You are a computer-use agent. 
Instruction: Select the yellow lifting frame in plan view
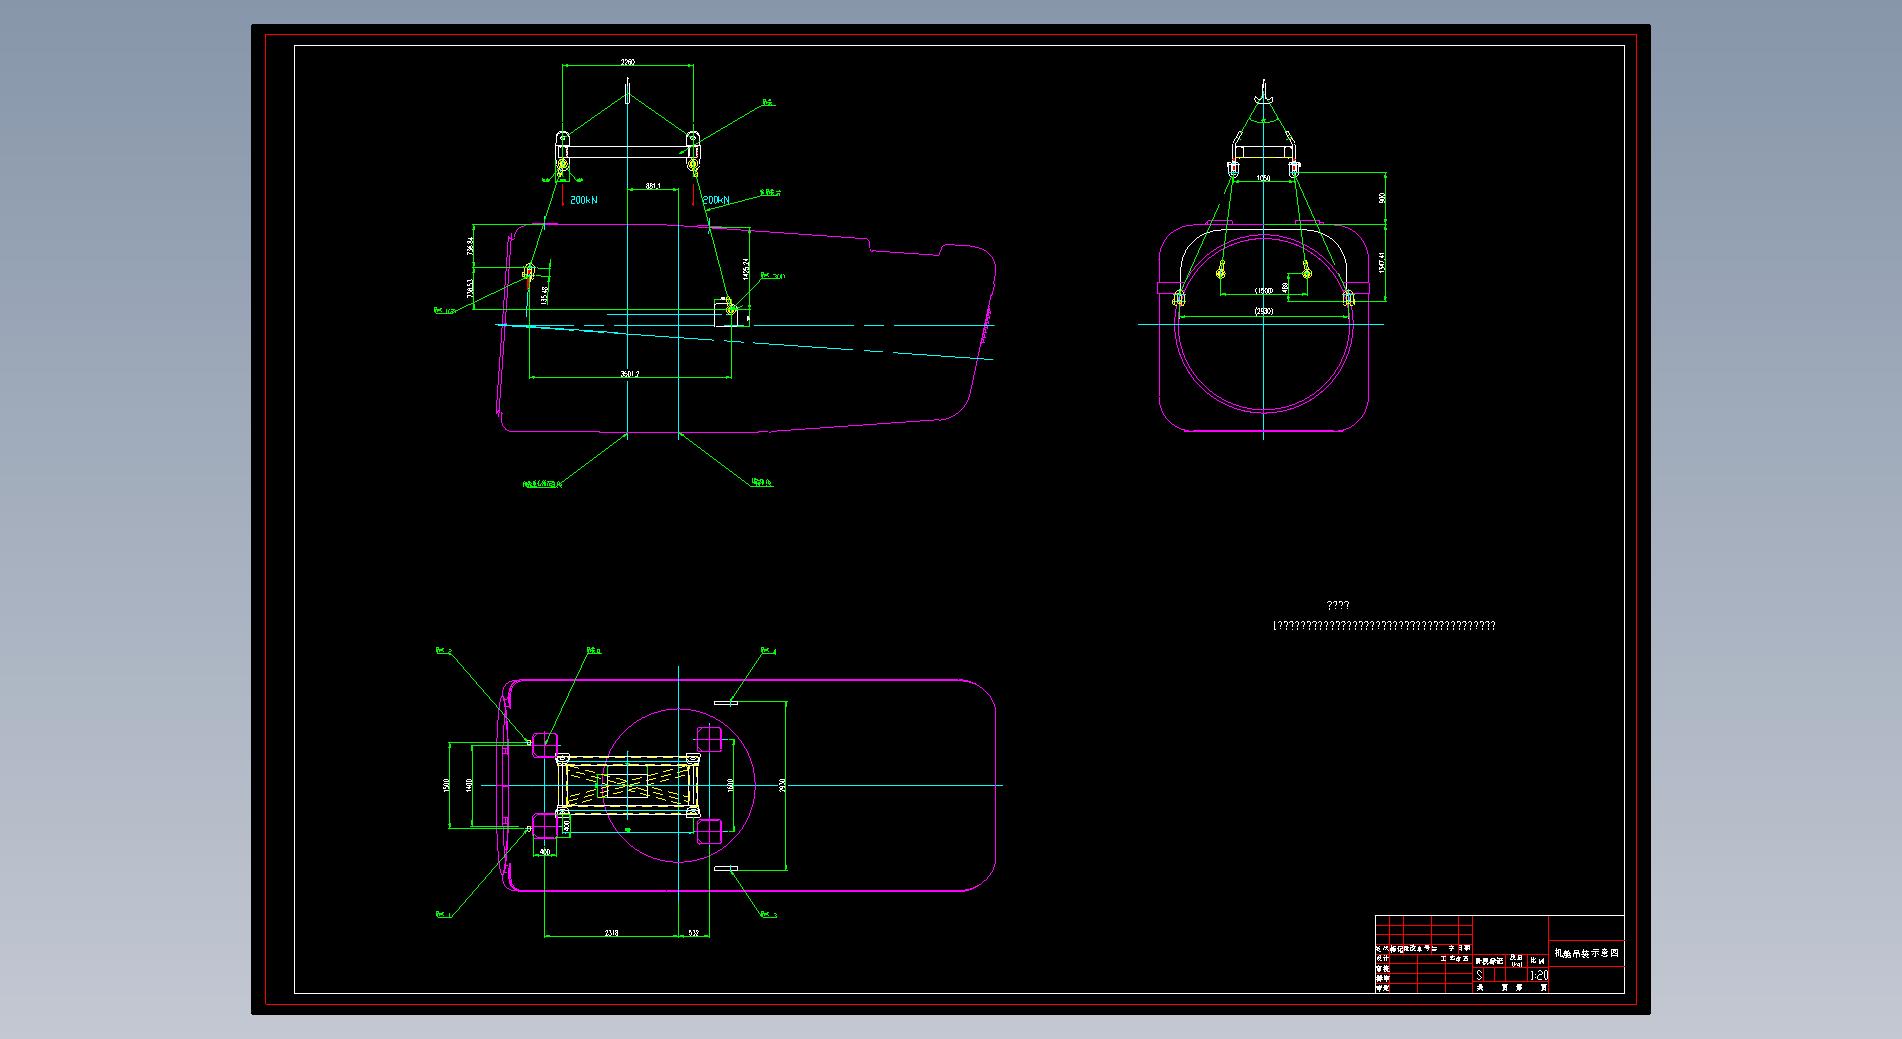click(627, 783)
